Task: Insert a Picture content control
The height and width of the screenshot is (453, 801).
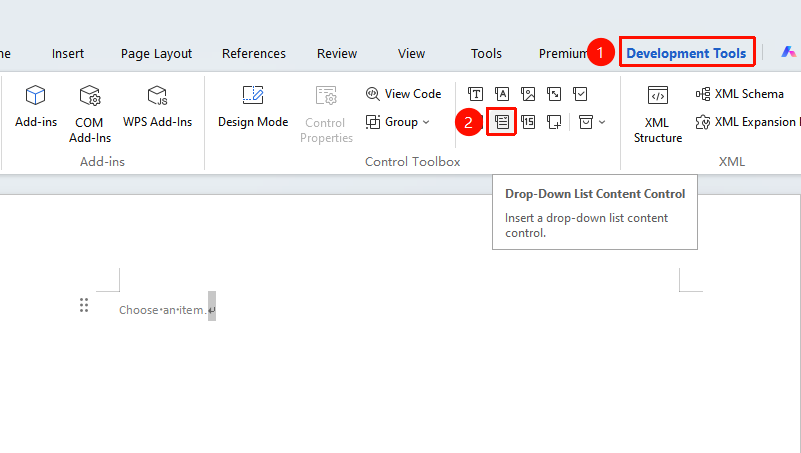Action: pos(528,94)
